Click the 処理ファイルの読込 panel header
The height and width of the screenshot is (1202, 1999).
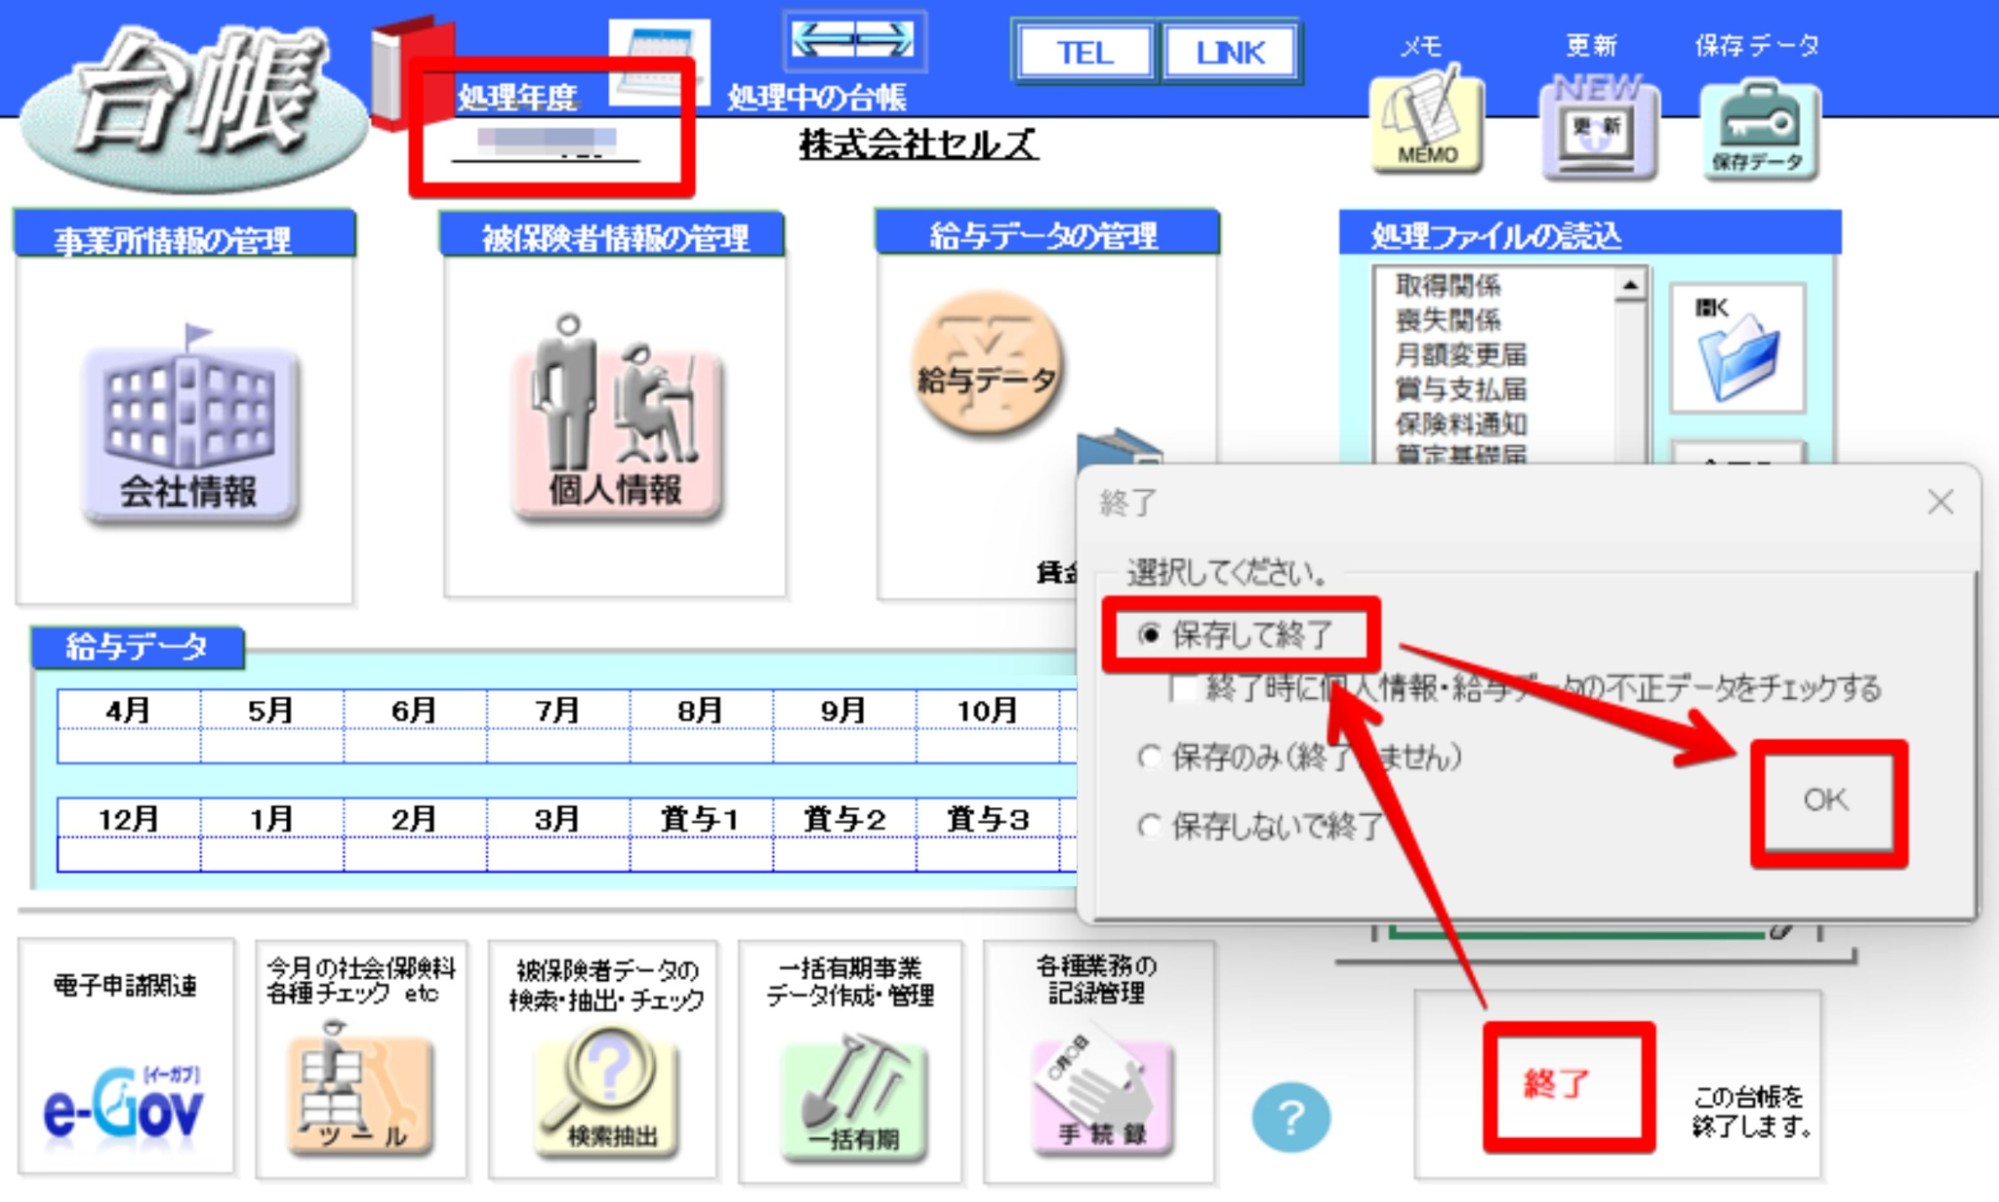coord(1590,234)
